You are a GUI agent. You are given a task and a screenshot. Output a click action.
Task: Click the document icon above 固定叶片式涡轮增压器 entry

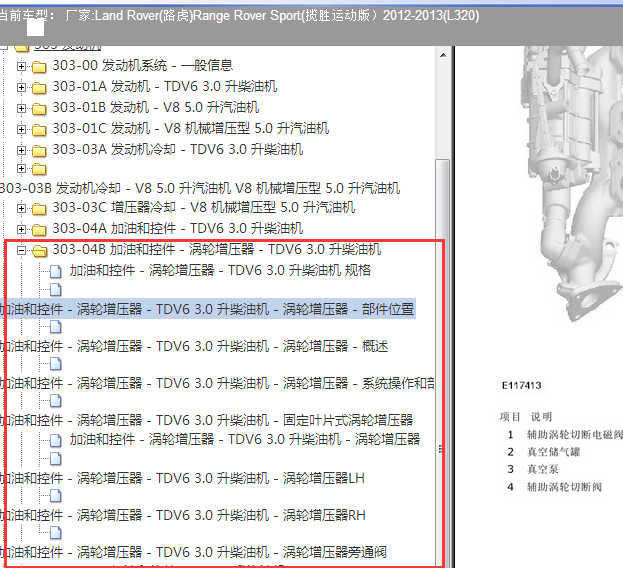pos(56,401)
